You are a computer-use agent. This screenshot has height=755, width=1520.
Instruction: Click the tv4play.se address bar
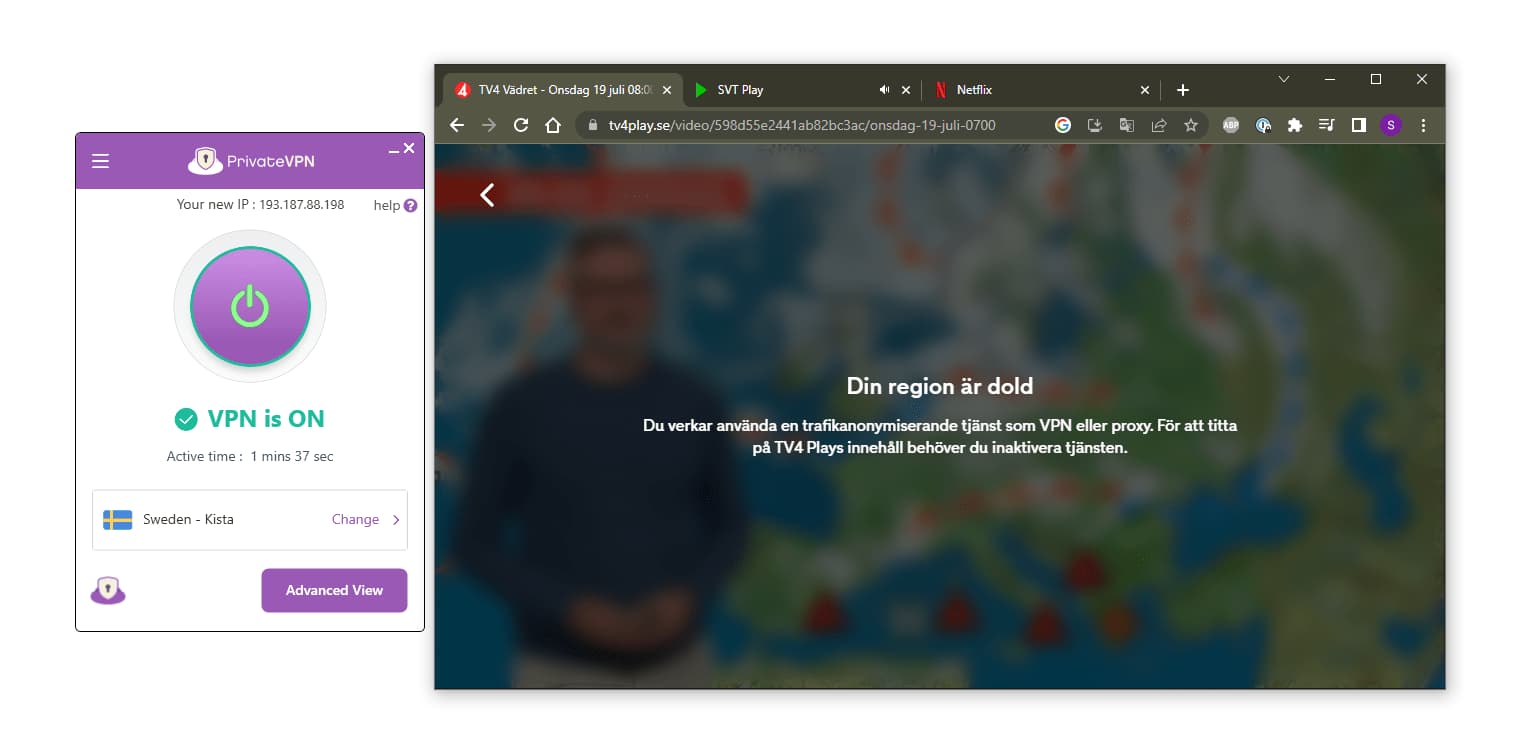802,126
